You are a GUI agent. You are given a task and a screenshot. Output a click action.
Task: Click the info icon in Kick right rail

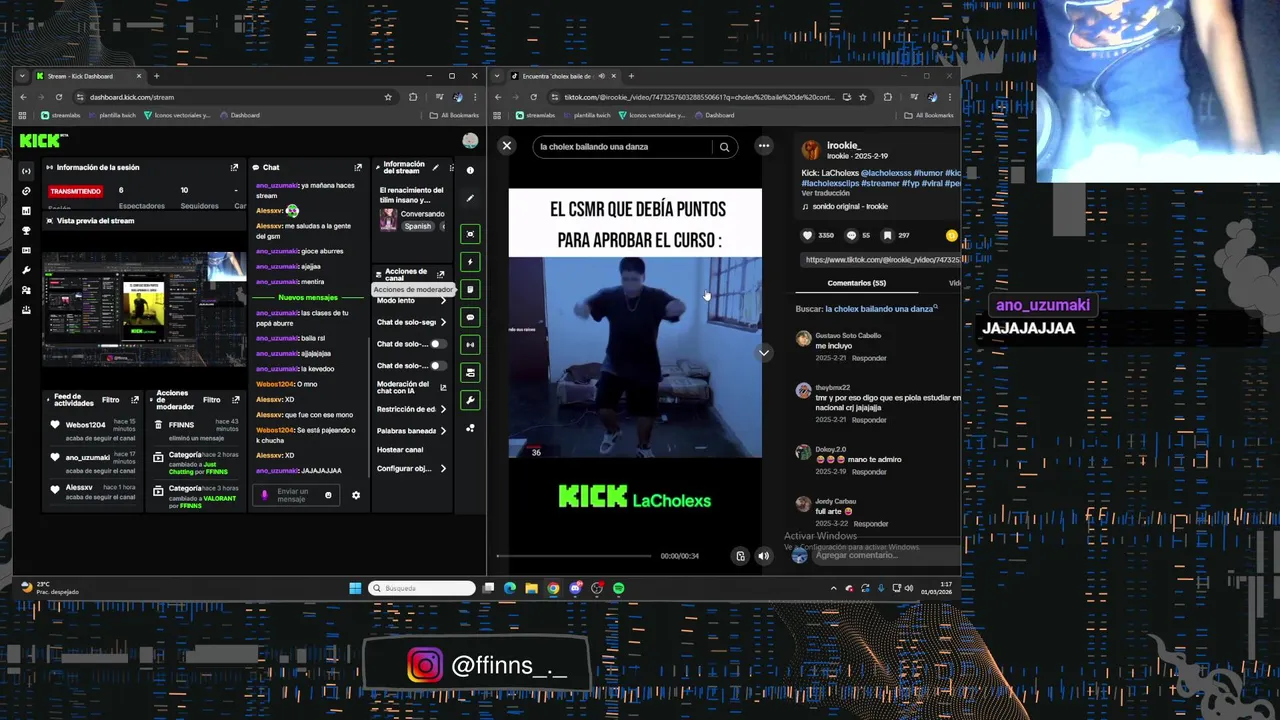tap(470, 170)
